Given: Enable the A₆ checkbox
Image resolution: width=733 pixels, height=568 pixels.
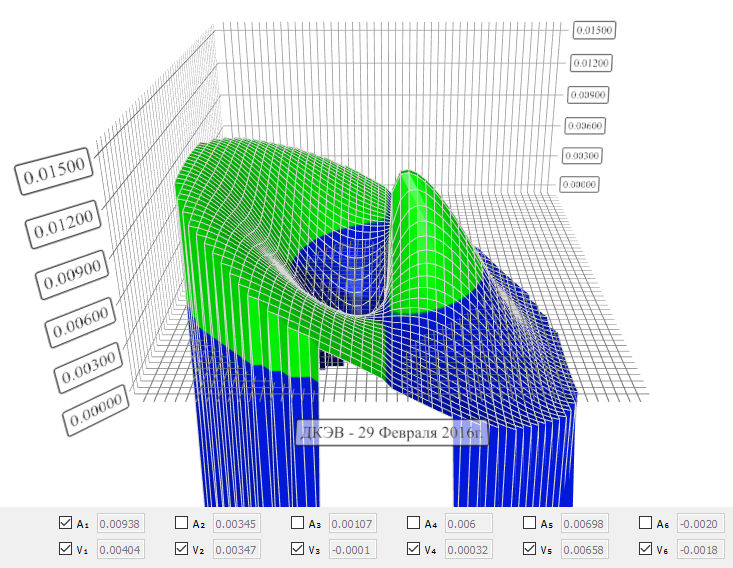Looking at the screenshot, I should (646, 522).
